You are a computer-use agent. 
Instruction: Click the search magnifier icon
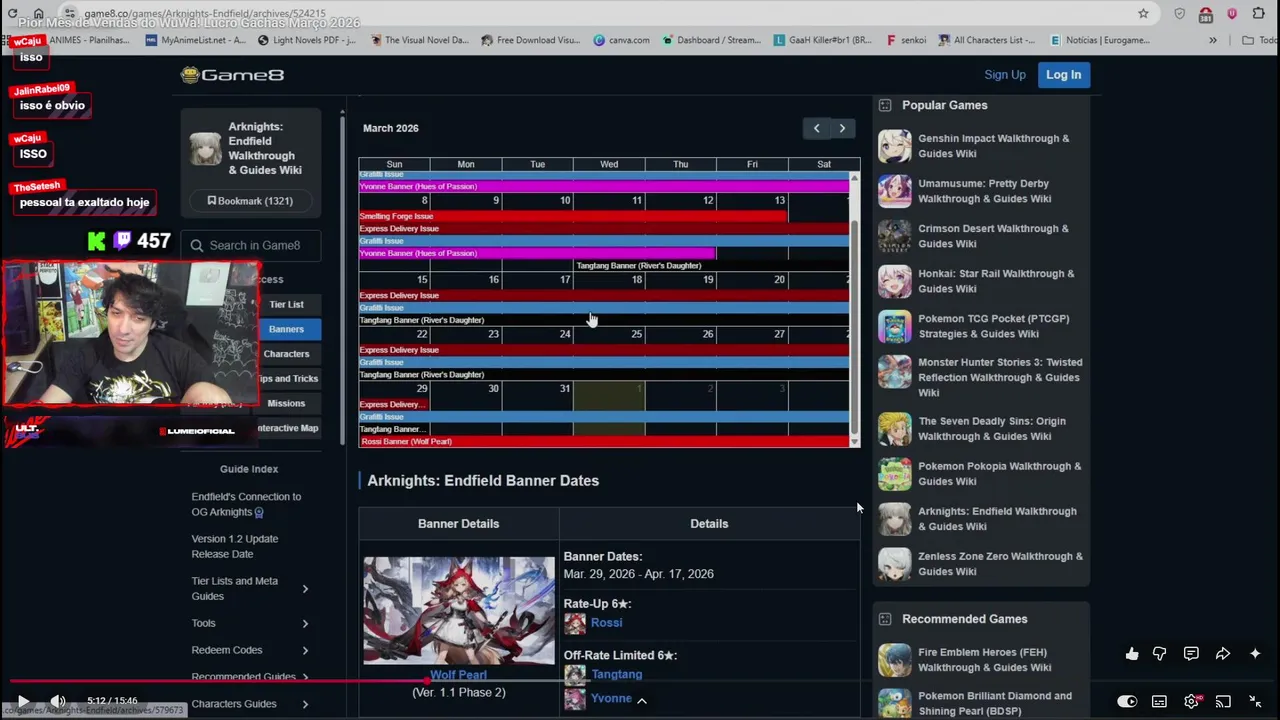coord(197,245)
